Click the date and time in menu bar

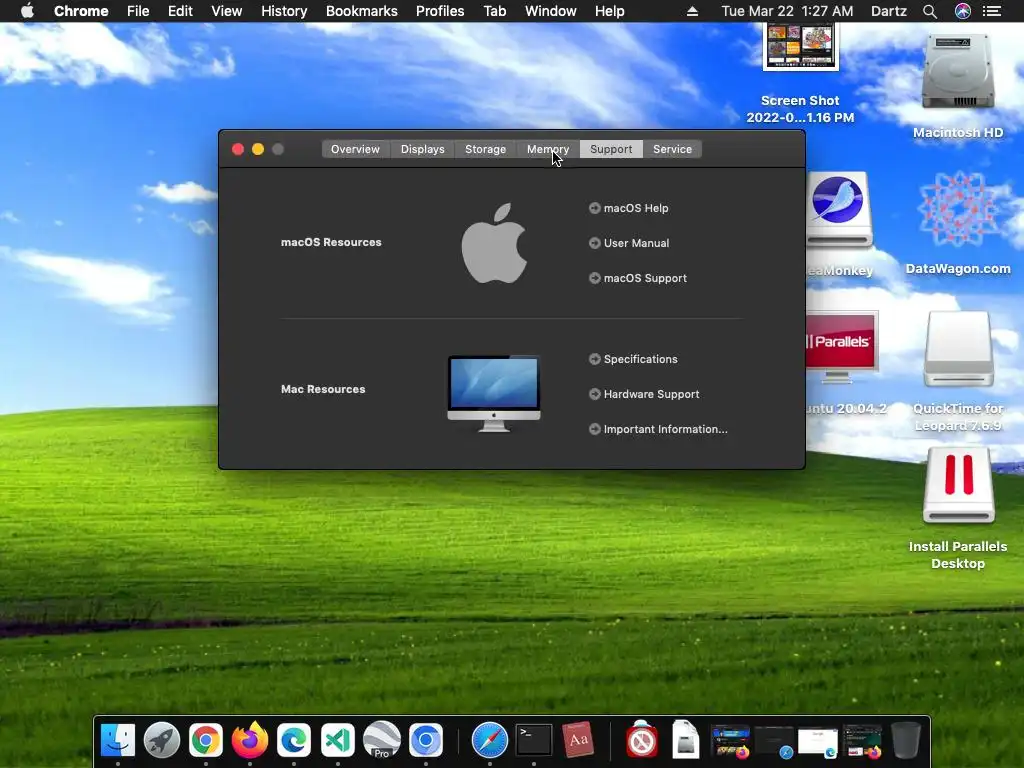[787, 11]
